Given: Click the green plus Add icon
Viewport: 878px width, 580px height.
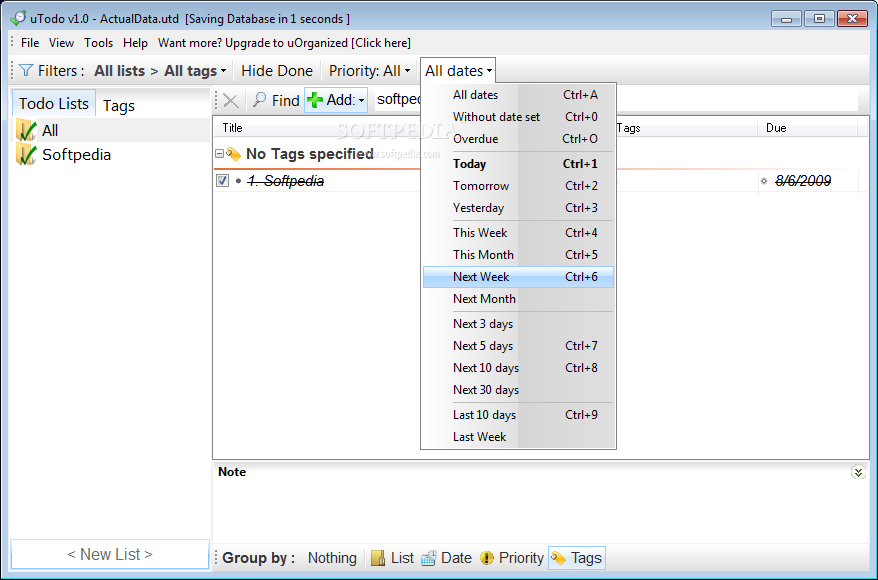Looking at the screenshot, I should click(x=315, y=100).
